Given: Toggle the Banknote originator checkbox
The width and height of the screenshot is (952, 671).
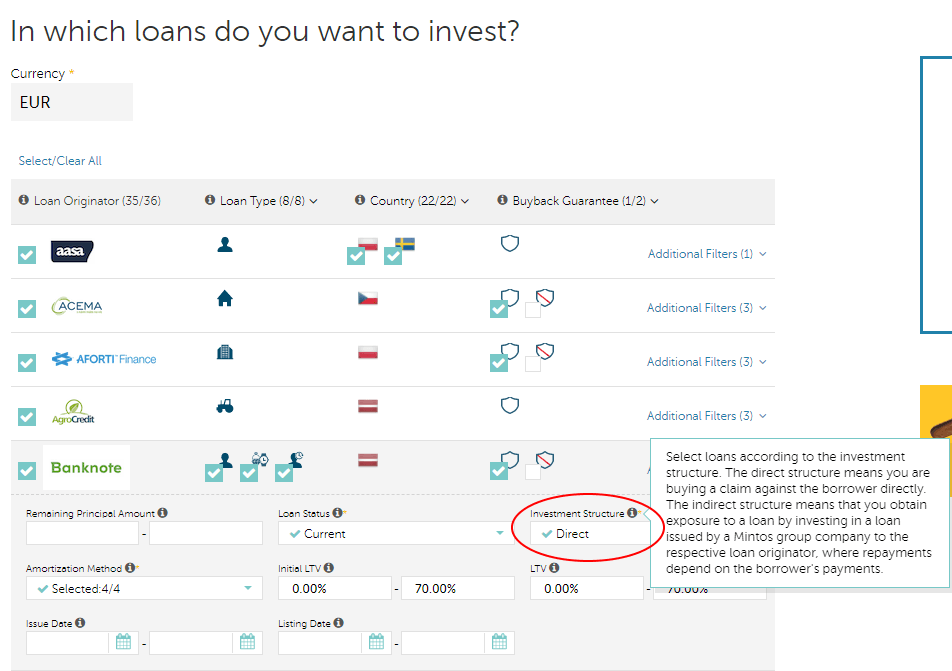Looking at the screenshot, I should [x=27, y=470].
